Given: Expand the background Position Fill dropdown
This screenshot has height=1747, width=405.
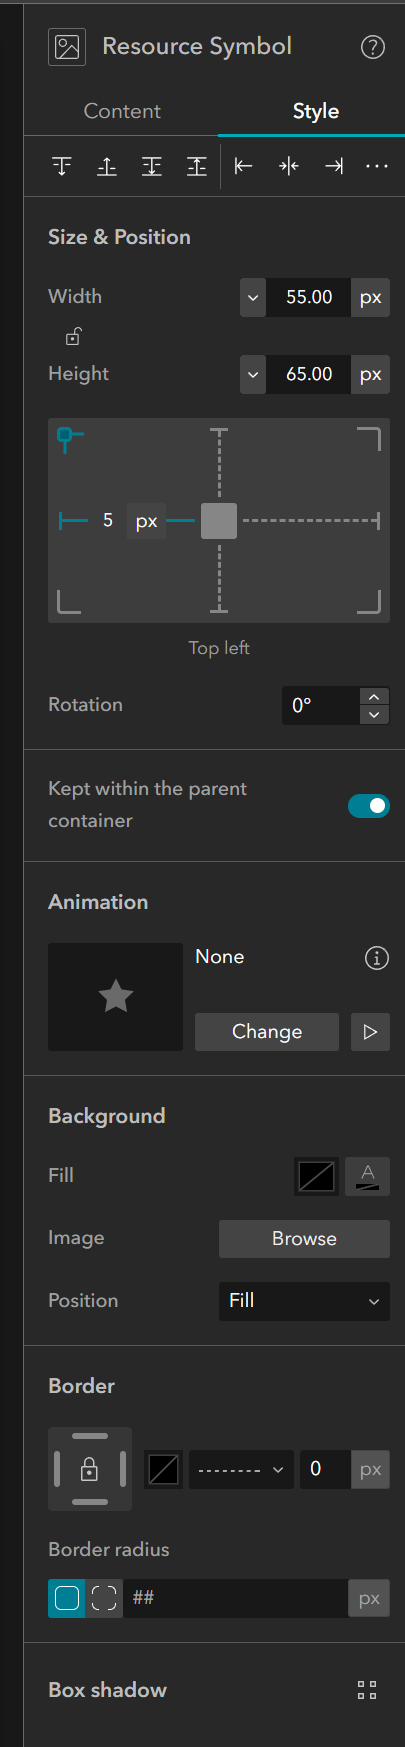Looking at the screenshot, I should [x=305, y=1301].
